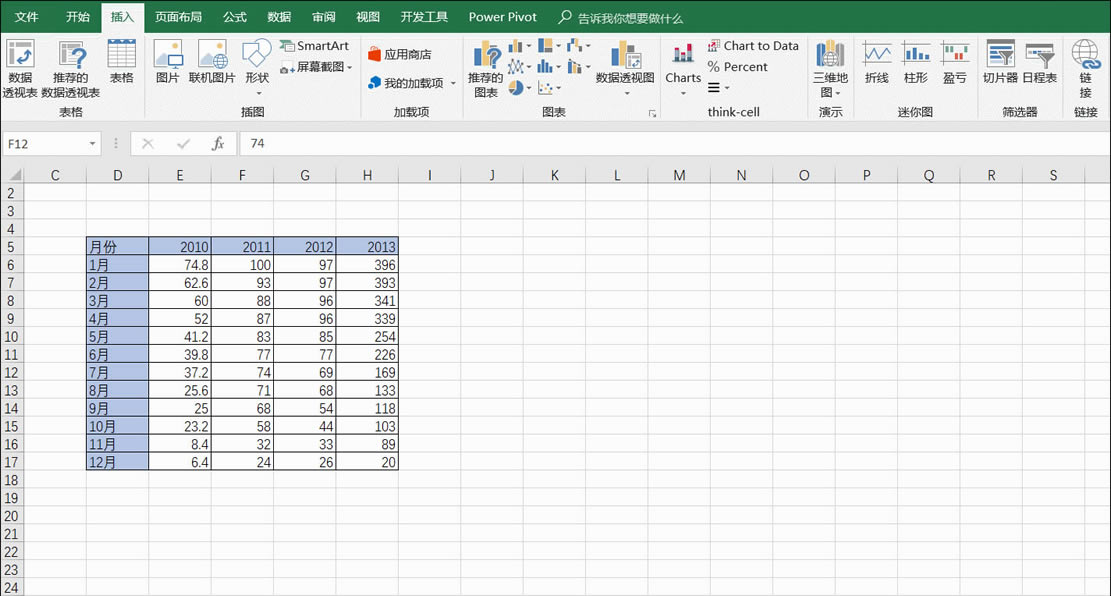Open the Power Pivot tab
The height and width of the screenshot is (596, 1111).
pyautogui.click(x=502, y=16)
